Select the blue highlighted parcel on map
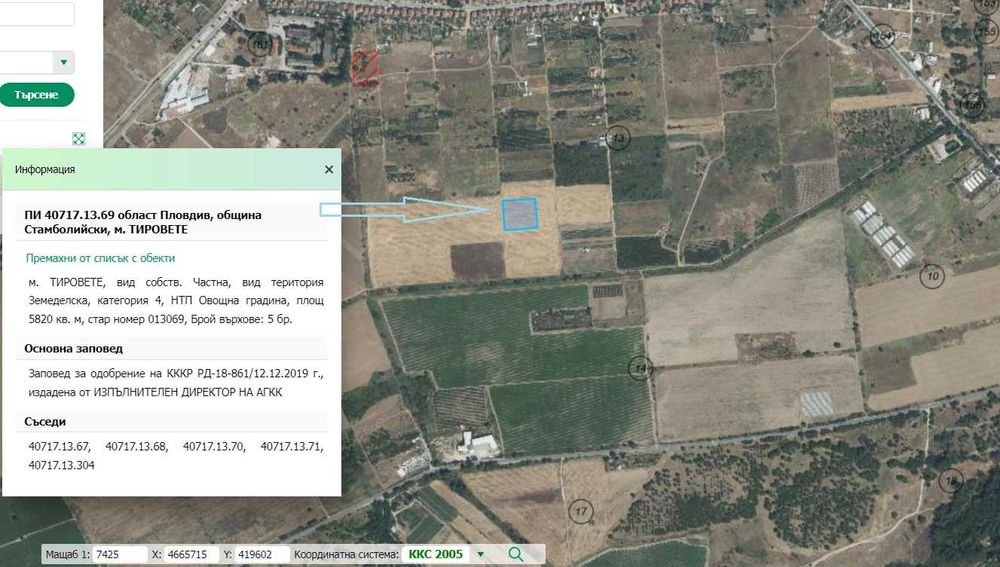 point(519,214)
